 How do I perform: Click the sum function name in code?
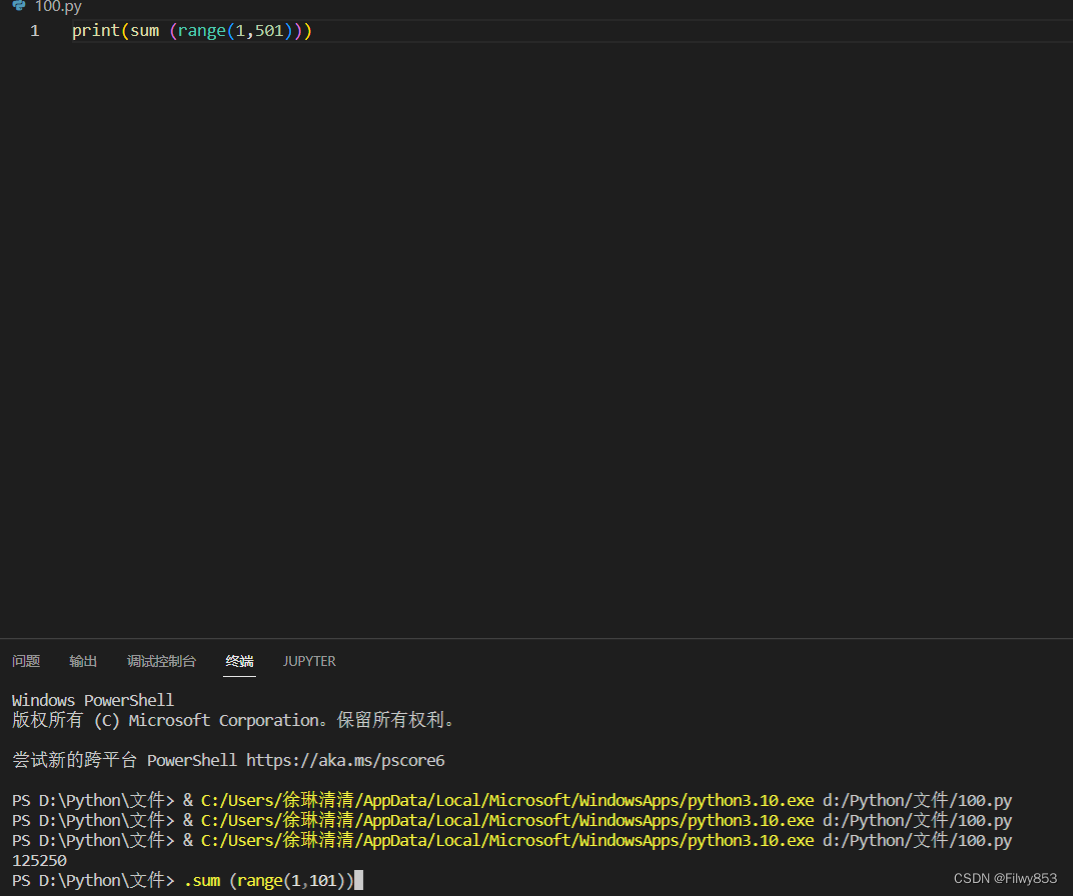143,30
